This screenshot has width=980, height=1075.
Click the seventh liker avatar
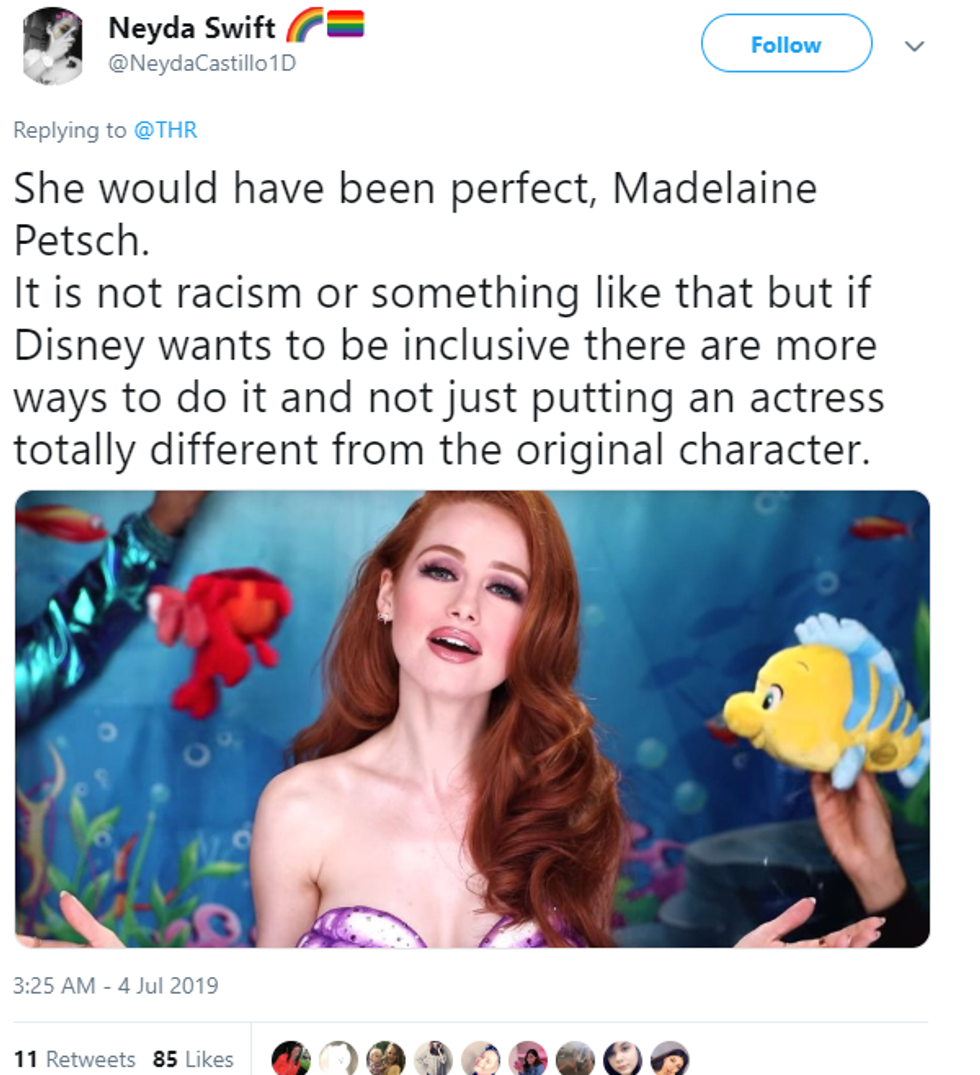(575, 1058)
